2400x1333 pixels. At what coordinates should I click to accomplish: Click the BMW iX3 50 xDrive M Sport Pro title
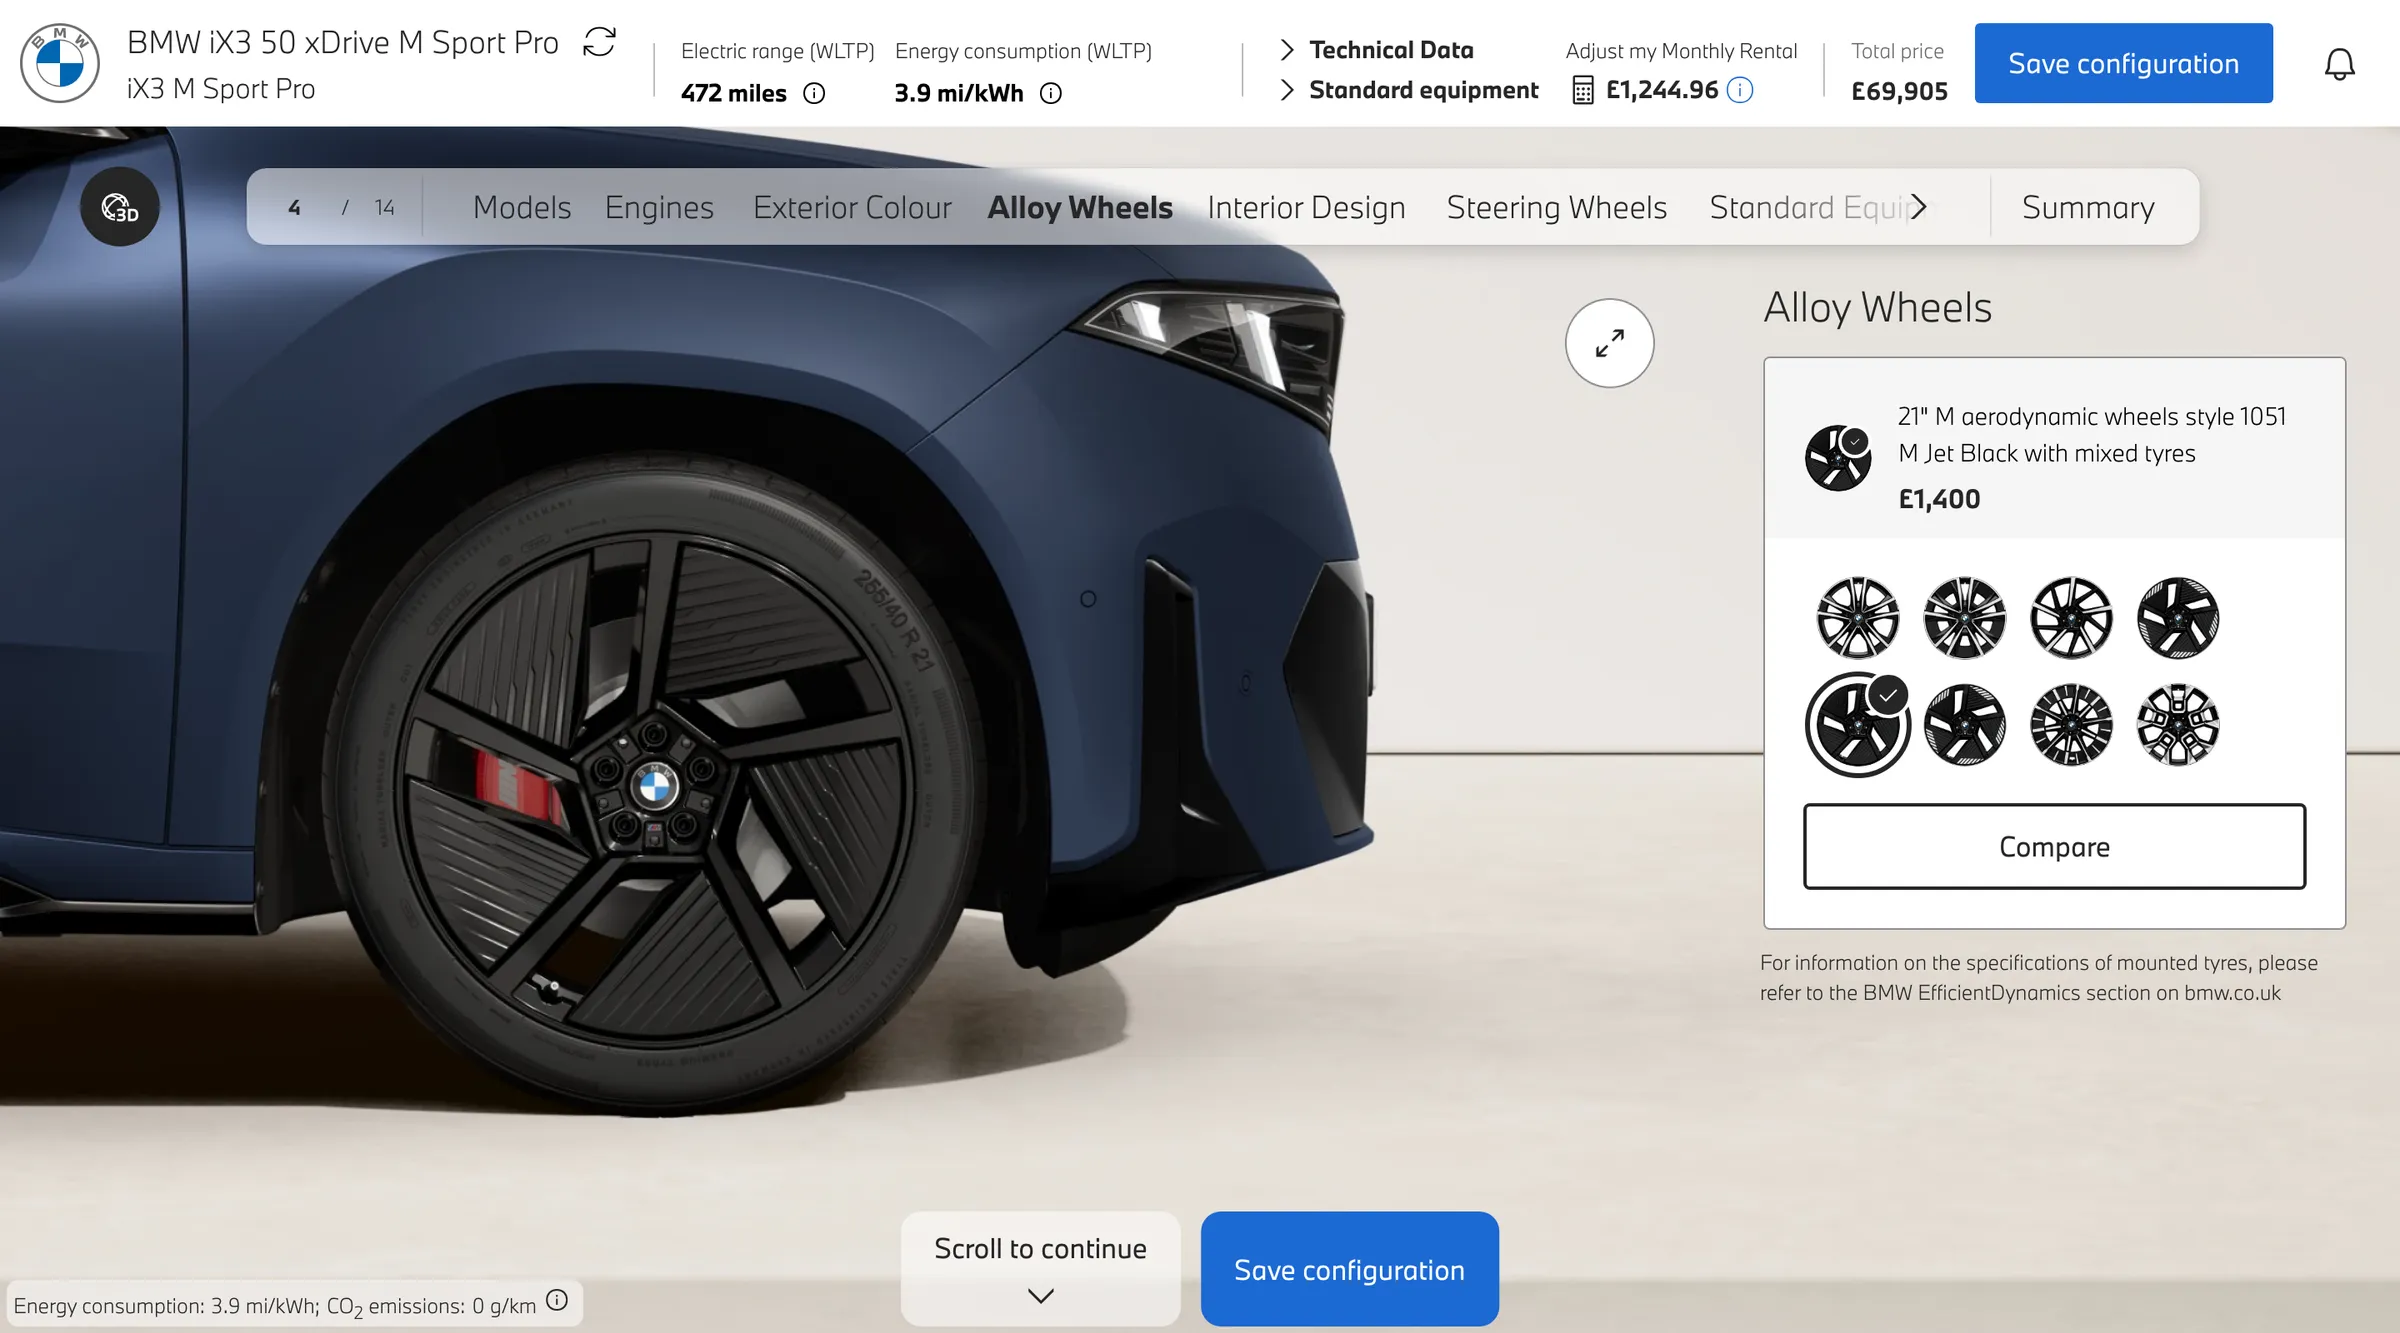(343, 43)
